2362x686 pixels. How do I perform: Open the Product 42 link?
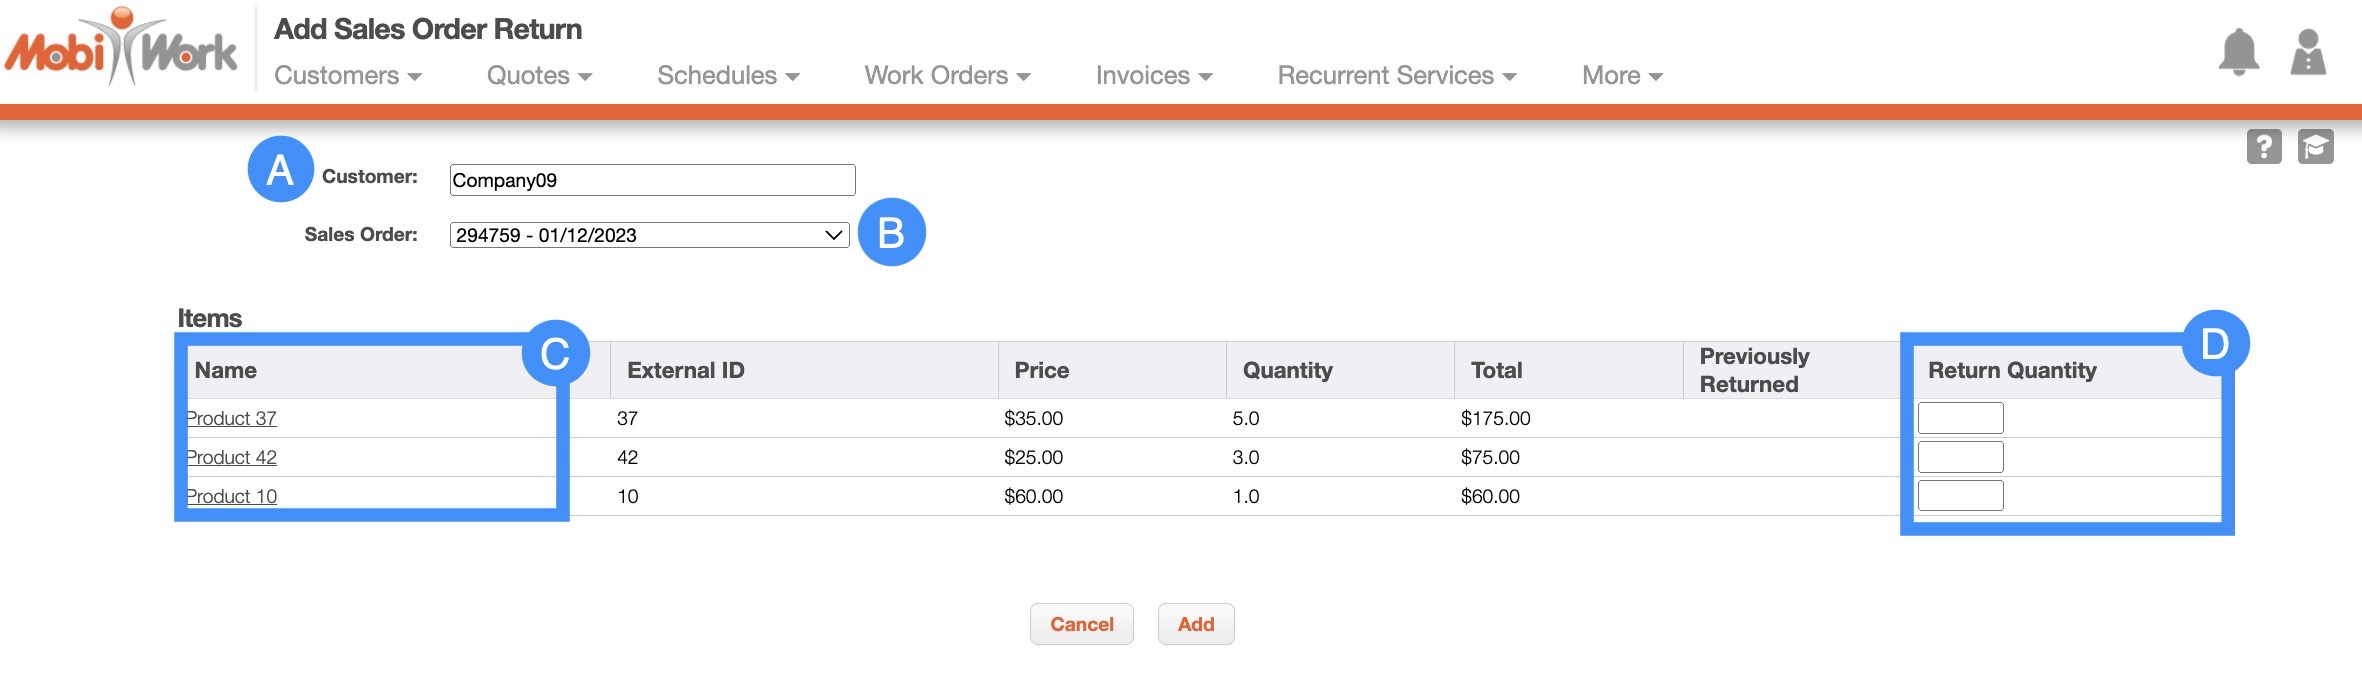click(232, 457)
